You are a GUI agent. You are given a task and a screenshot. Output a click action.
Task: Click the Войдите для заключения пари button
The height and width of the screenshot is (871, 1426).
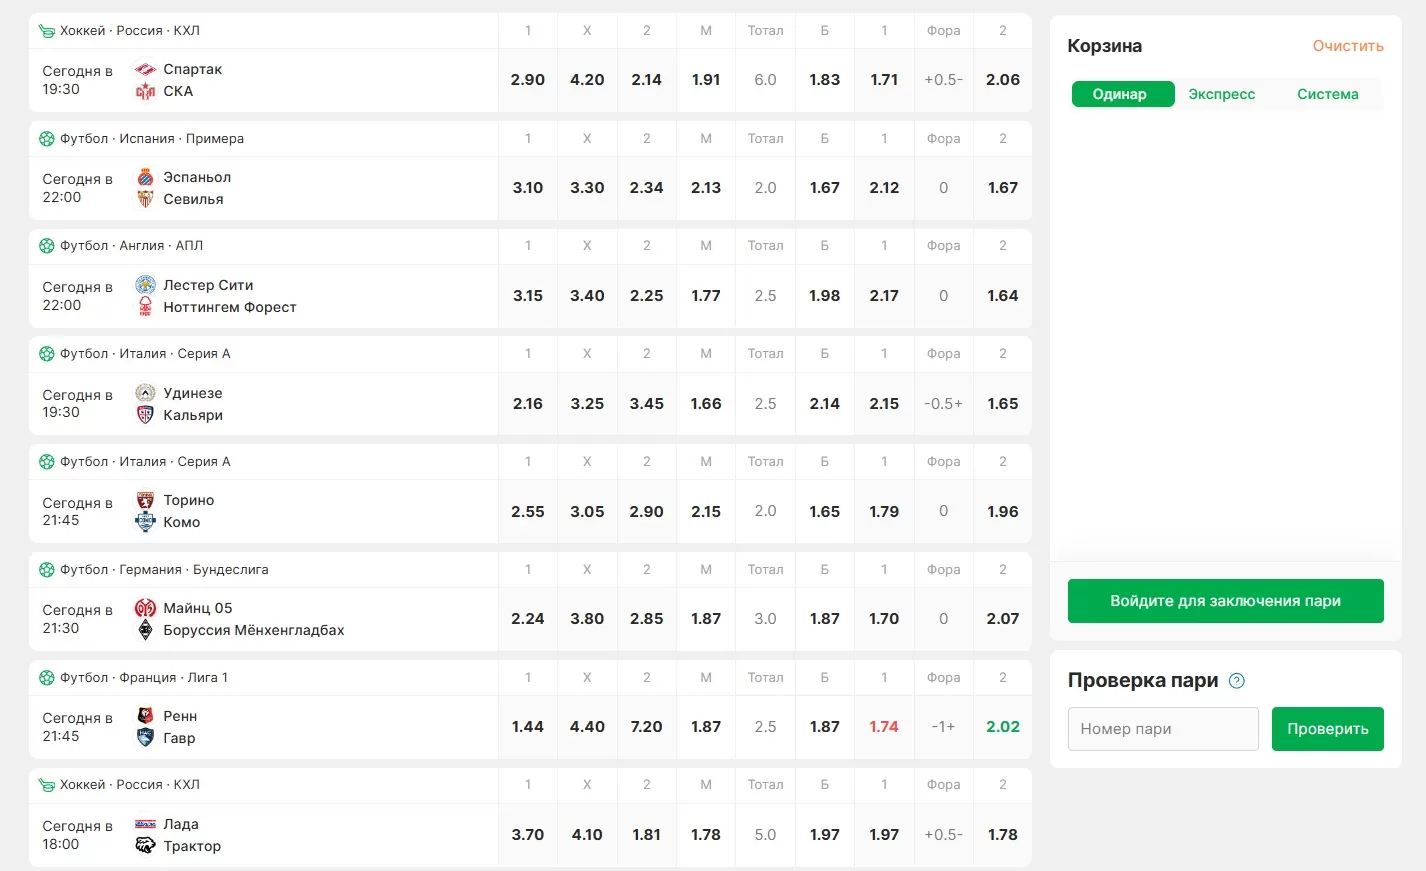(x=1225, y=601)
